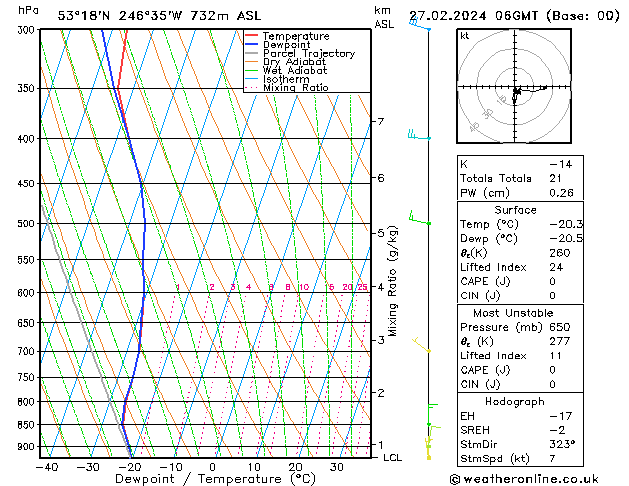Click the '300' hPa pressure axis label
This screenshot has width=629, height=486.
tap(28, 30)
